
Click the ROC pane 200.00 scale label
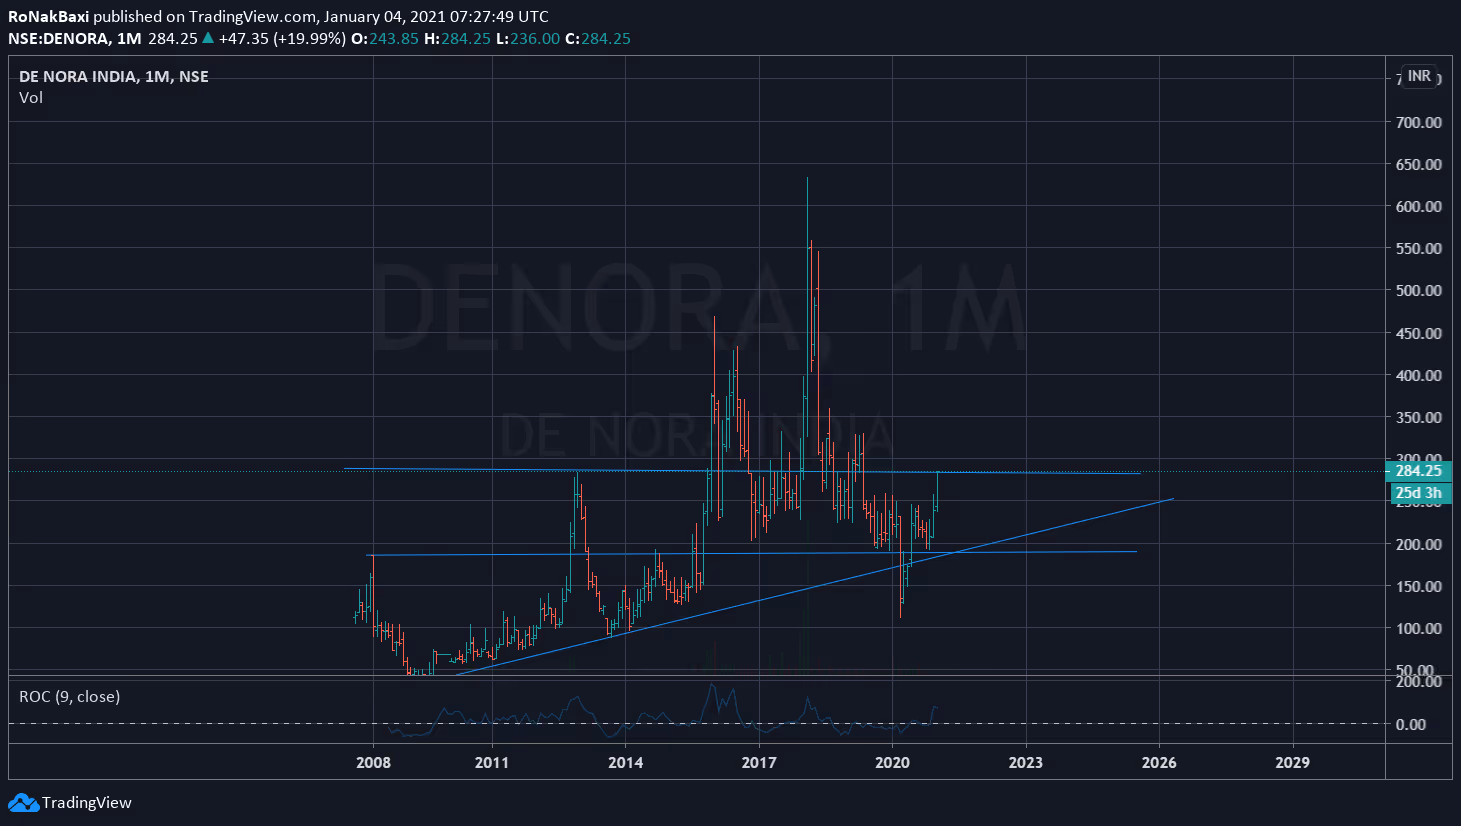(1418, 681)
